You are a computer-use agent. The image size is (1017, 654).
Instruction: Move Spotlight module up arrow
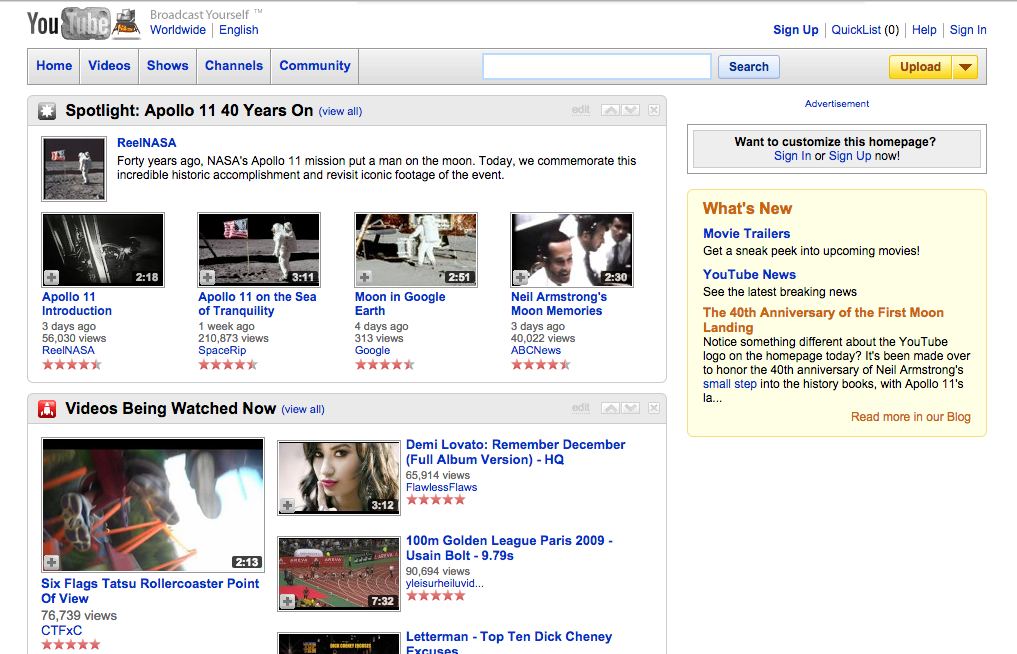(x=610, y=110)
